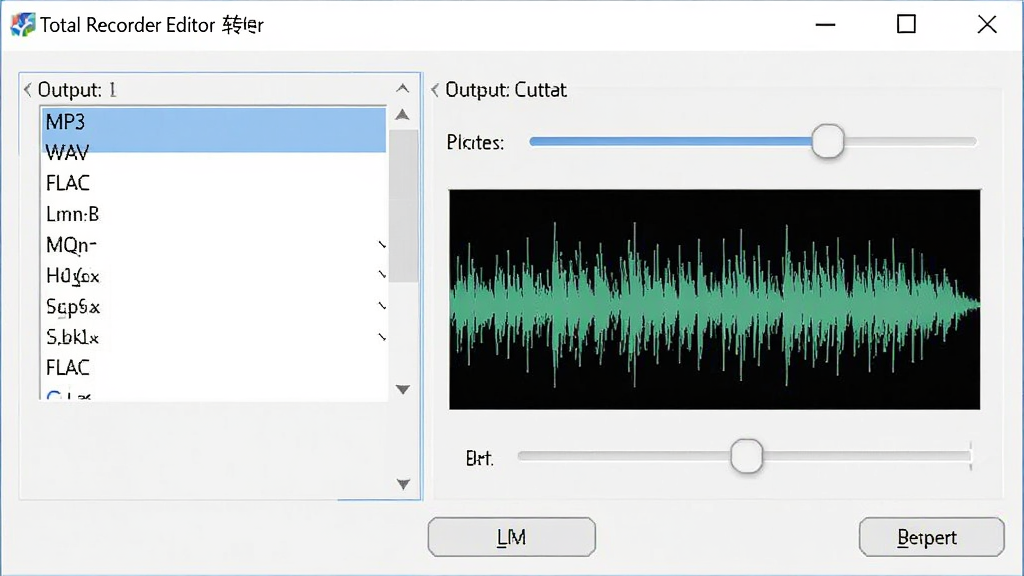This screenshot has width=1024, height=576.
Task: Click inside the green waveform display
Action: 714,300
